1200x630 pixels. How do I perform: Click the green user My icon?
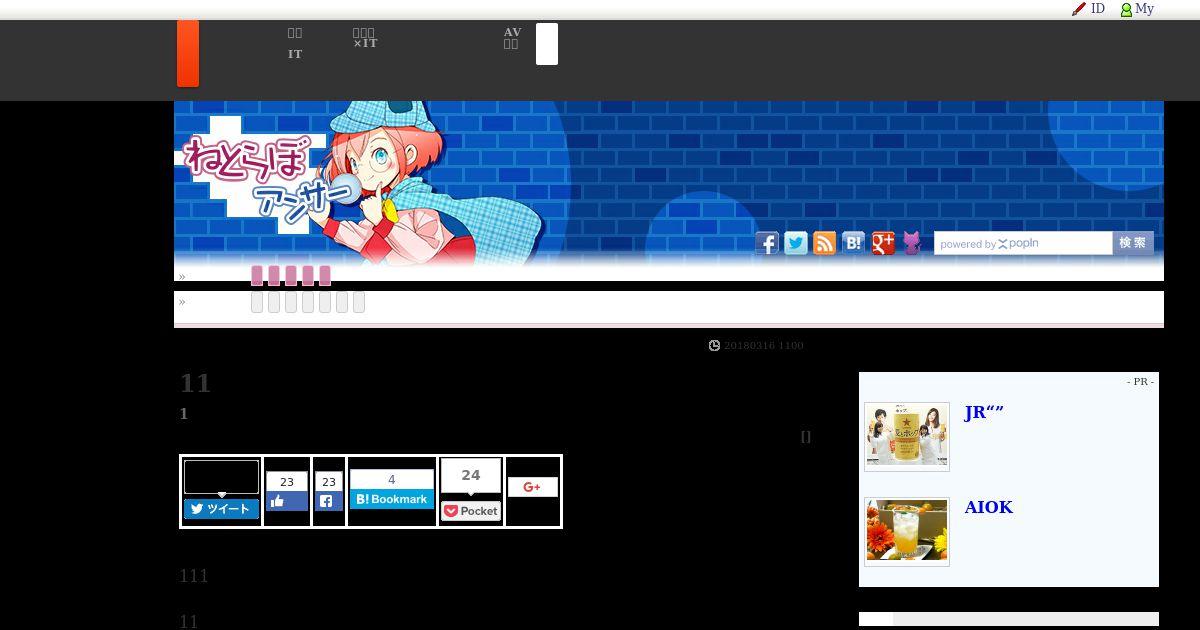tap(1126, 10)
